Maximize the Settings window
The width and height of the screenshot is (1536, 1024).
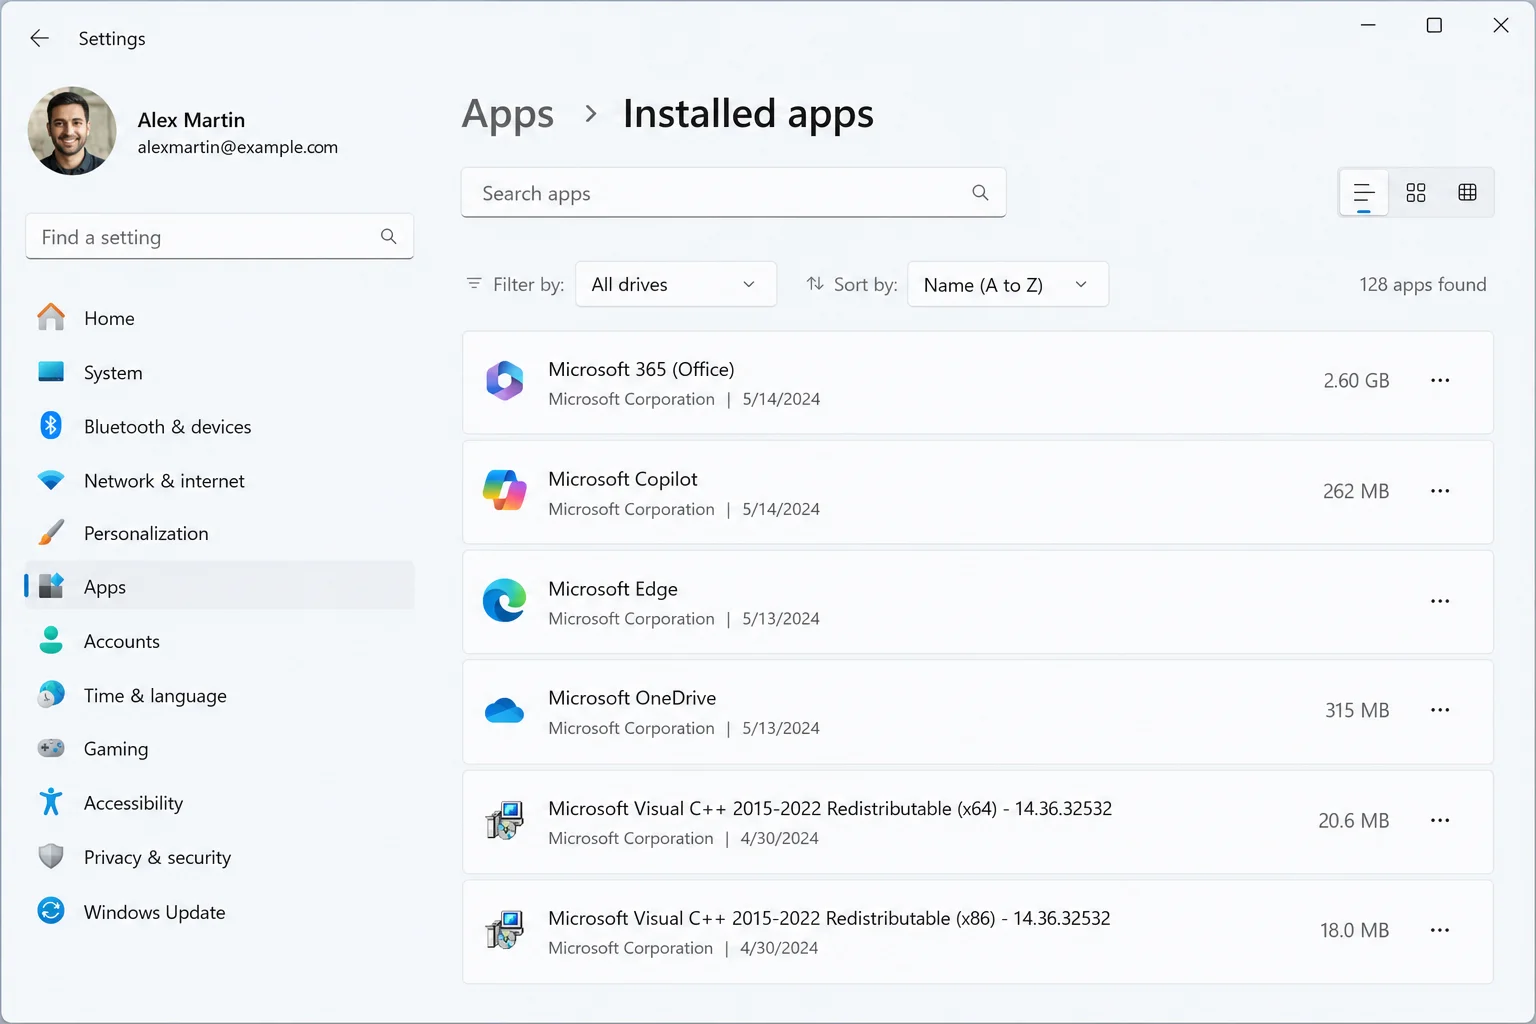click(x=1434, y=25)
